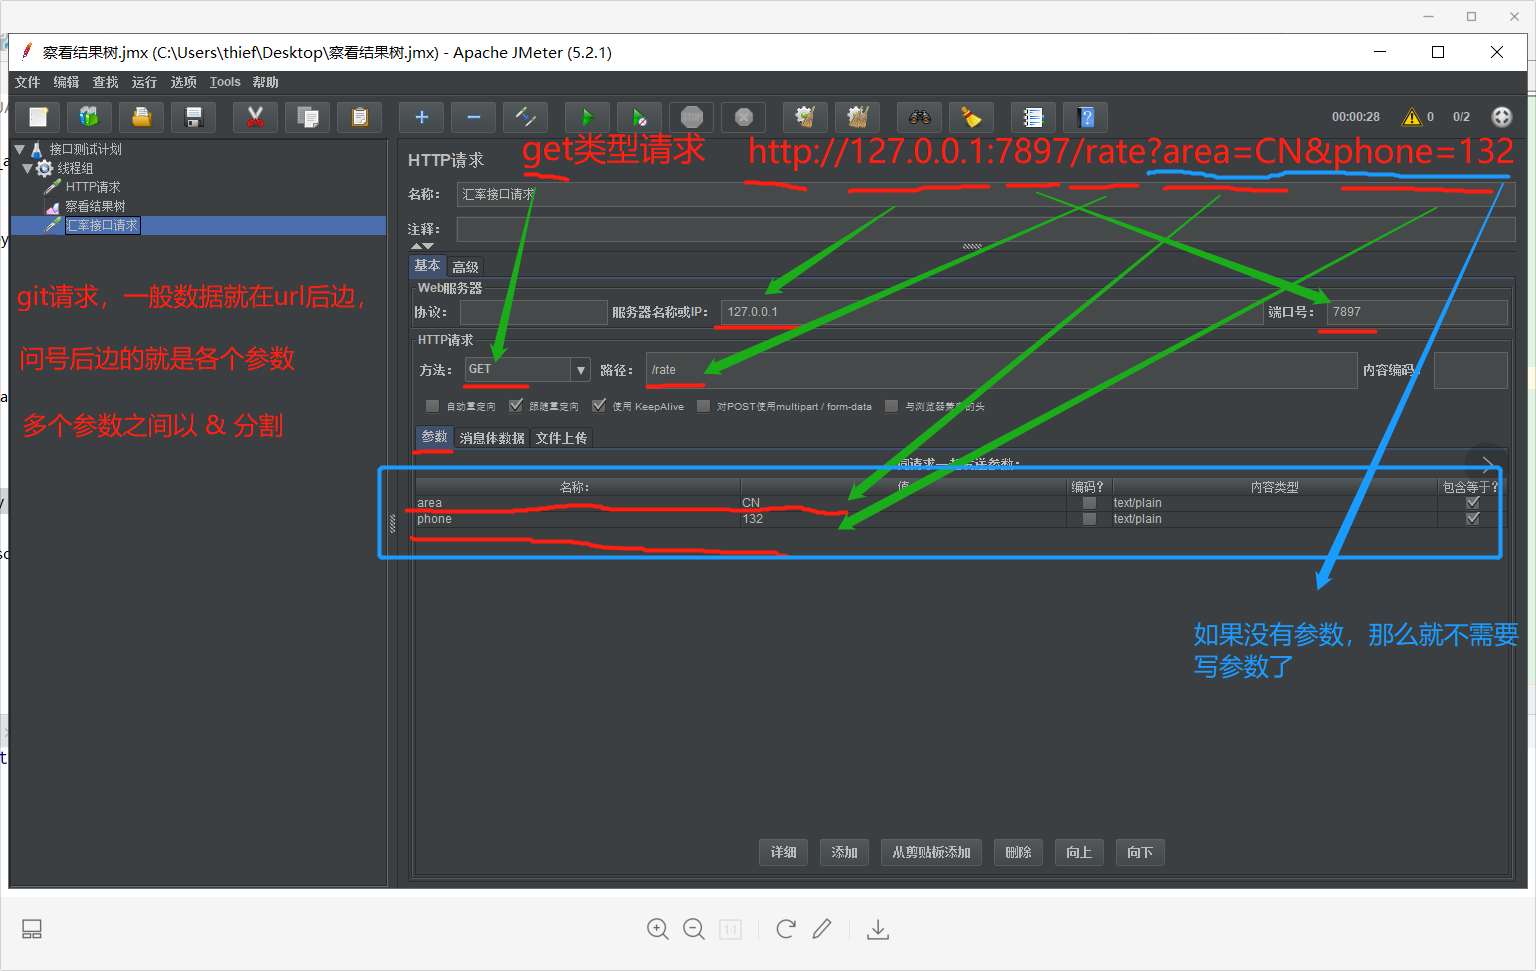Rotate the image in the viewer
Image resolution: width=1536 pixels, height=971 pixels.
[x=786, y=929]
